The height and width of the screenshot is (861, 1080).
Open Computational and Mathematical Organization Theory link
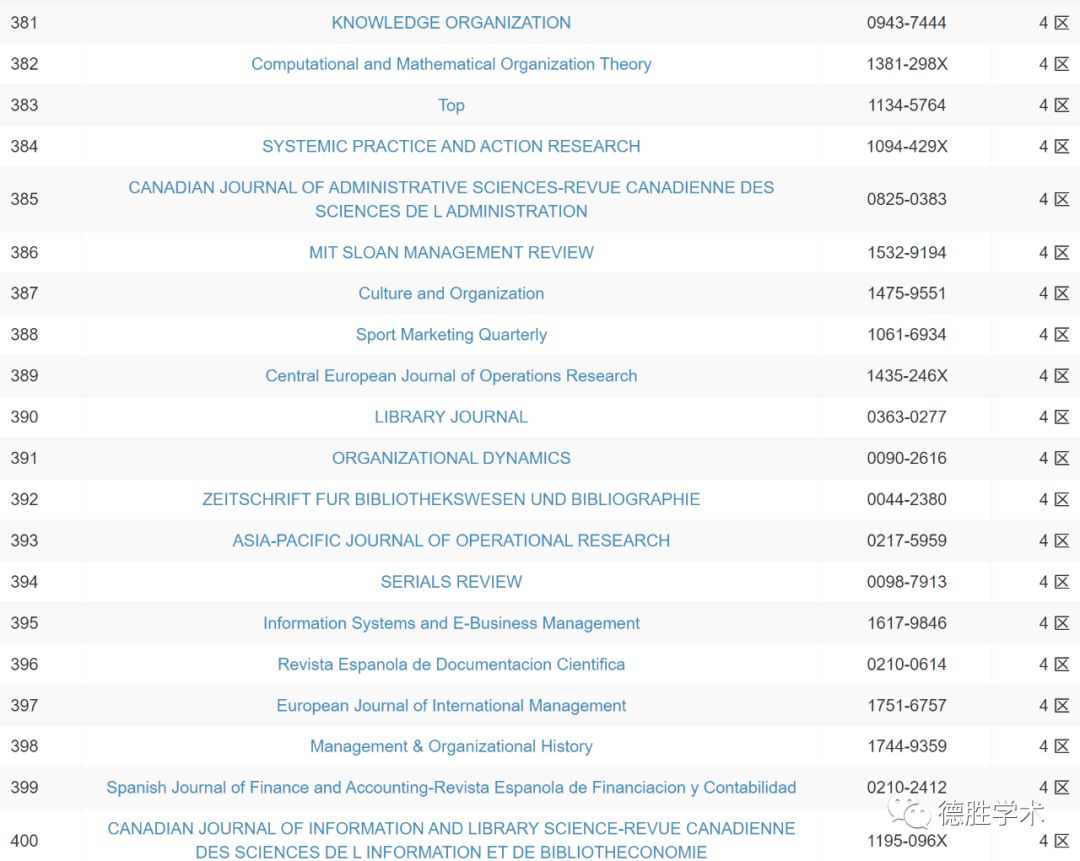451,64
